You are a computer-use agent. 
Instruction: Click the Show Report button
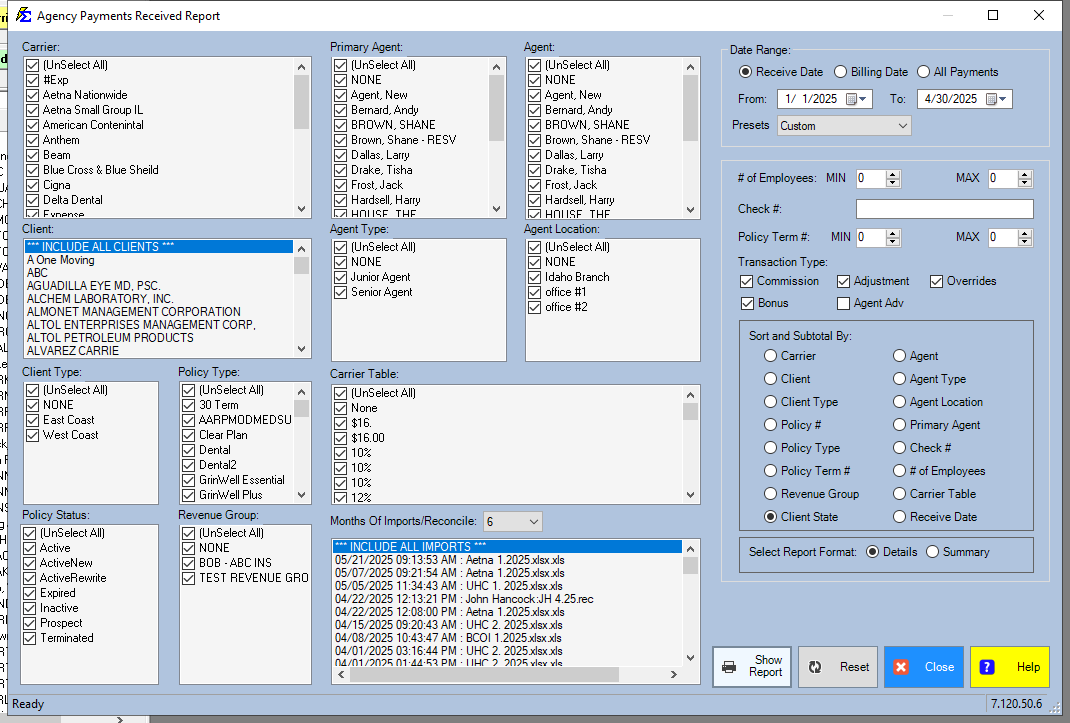pos(752,667)
